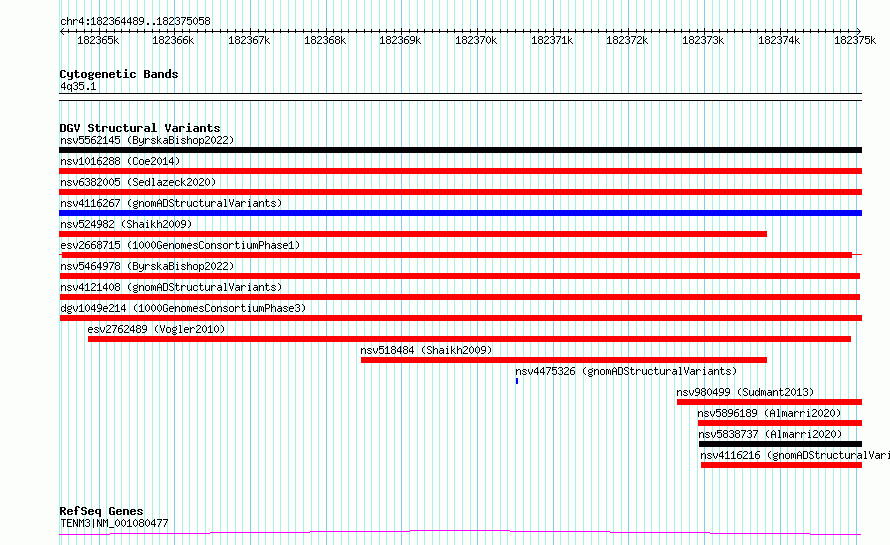The width and height of the screenshot is (890, 545).
Task: Click the nsv5562145 black variant bar
Action: (x=460, y=150)
